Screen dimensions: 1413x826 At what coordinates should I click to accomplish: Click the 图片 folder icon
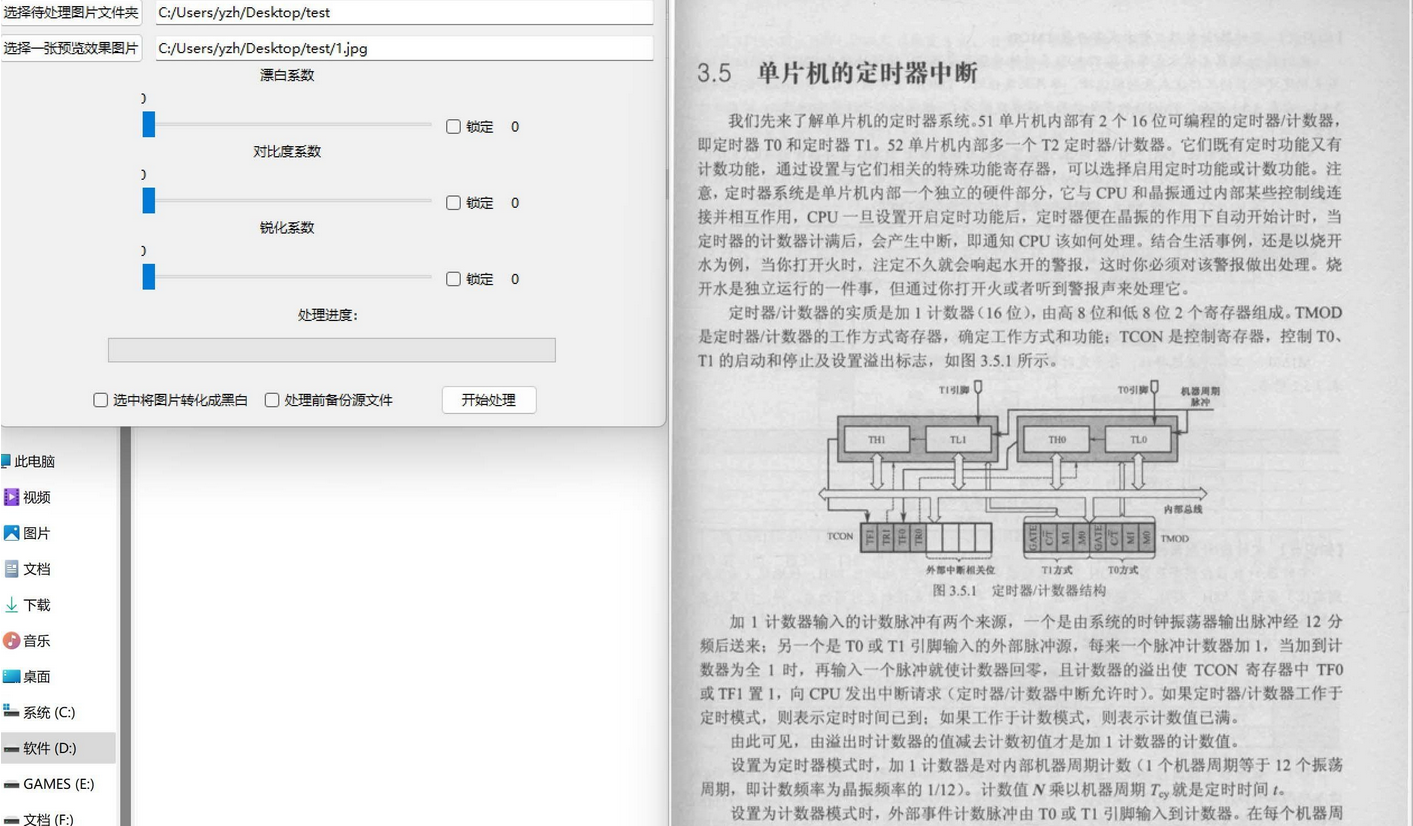tap(11, 533)
